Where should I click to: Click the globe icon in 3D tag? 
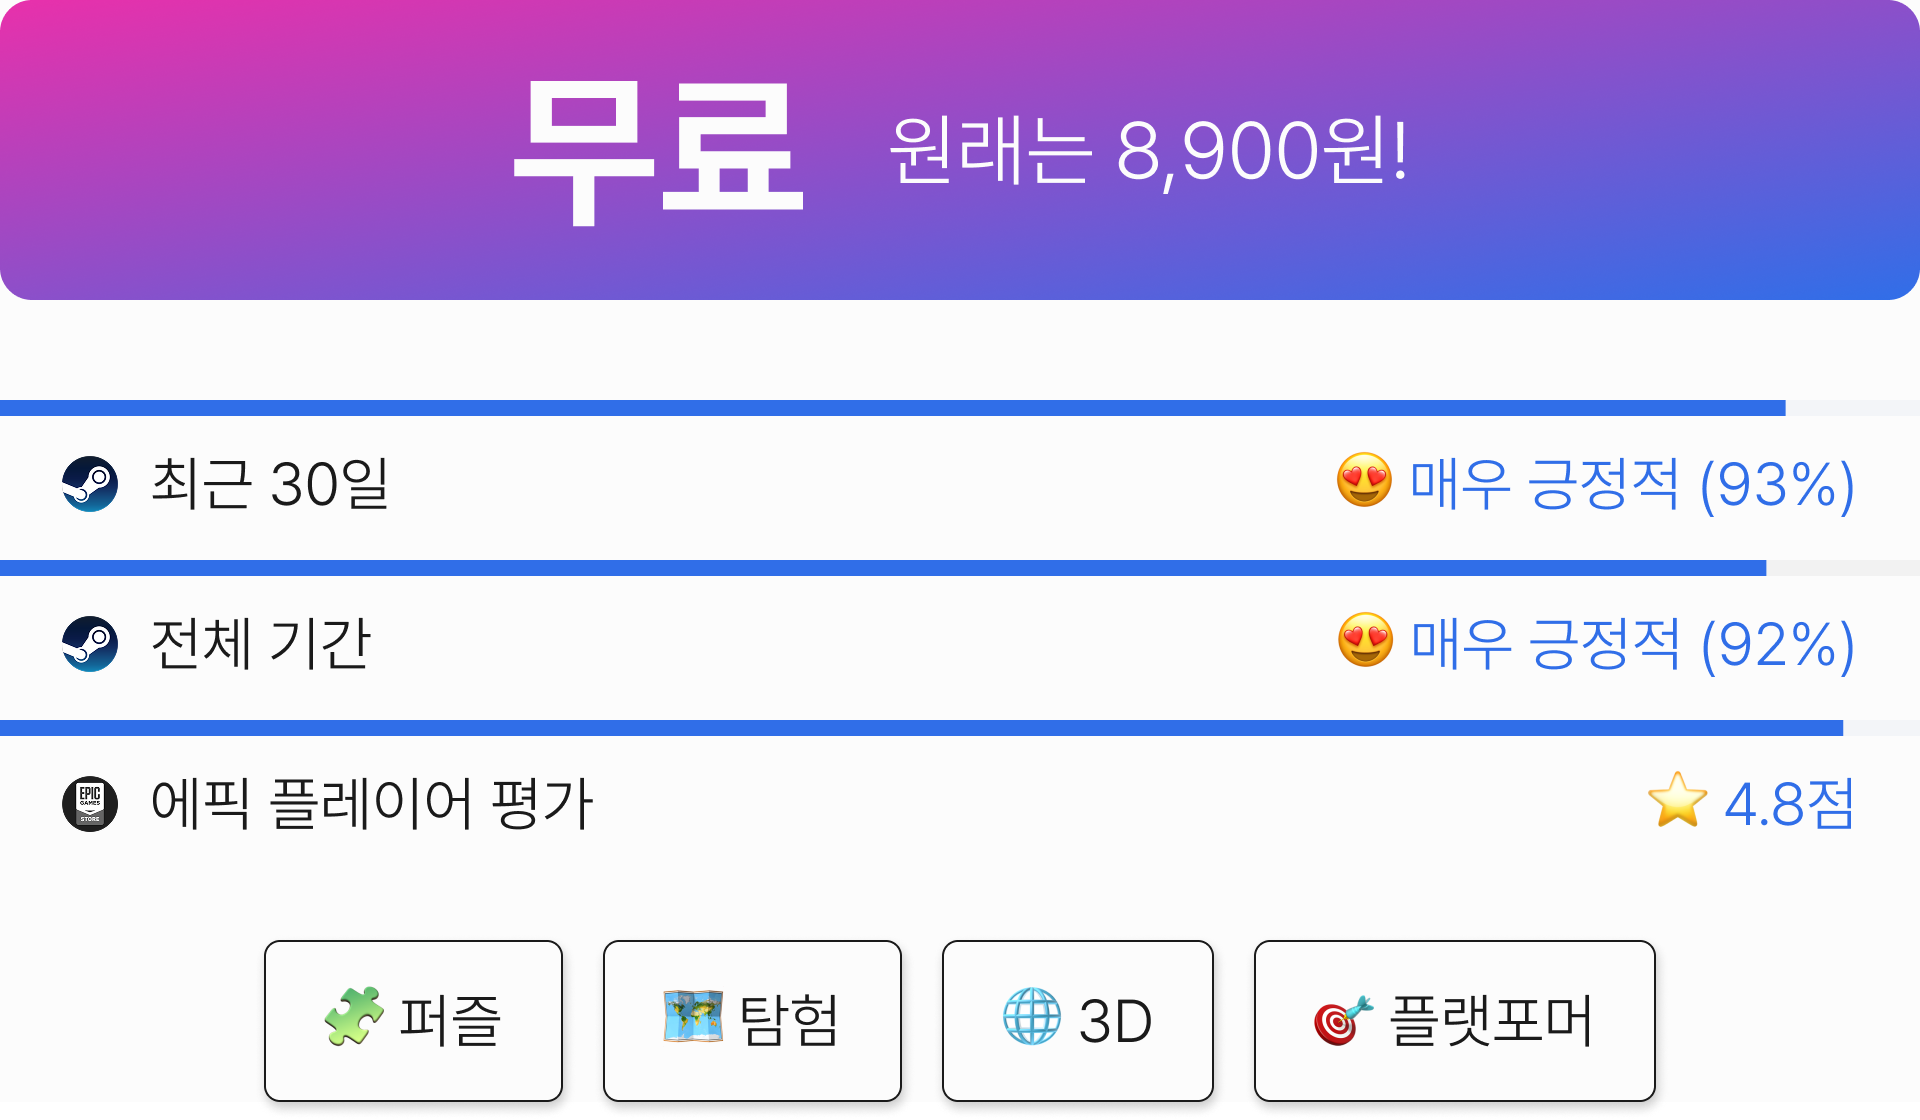1032,1017
